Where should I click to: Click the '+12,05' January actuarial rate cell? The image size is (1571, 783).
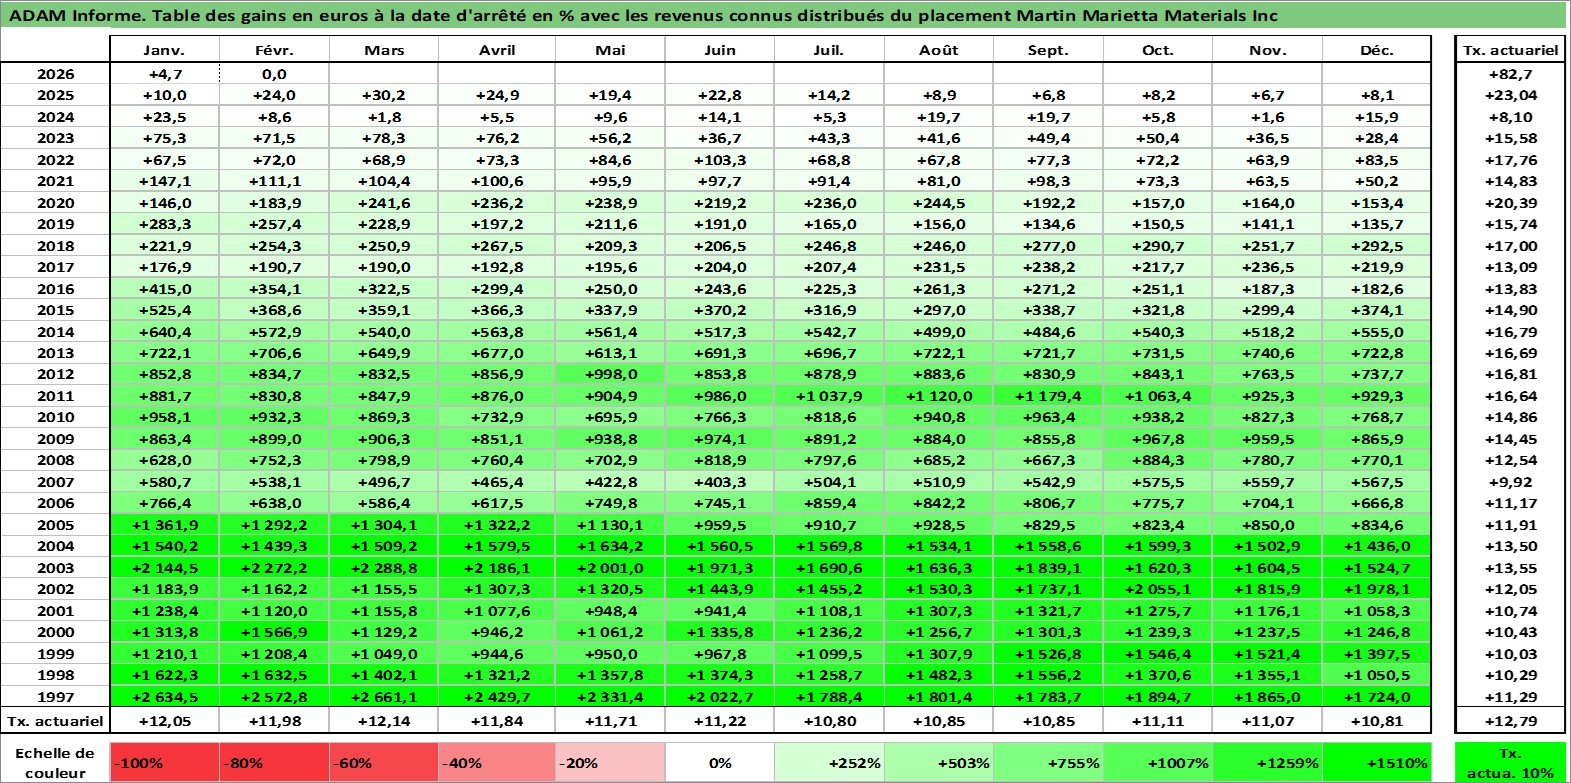click(x=164, y=721)
